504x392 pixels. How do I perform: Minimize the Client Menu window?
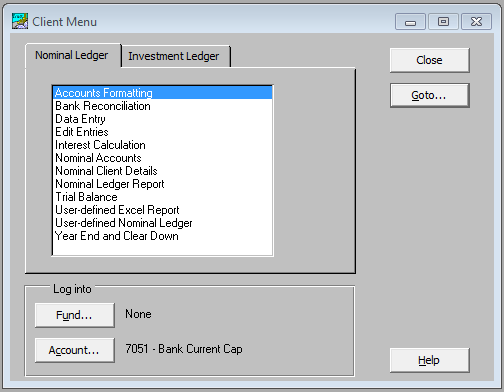pyautogui.click(x=410, y=22)
